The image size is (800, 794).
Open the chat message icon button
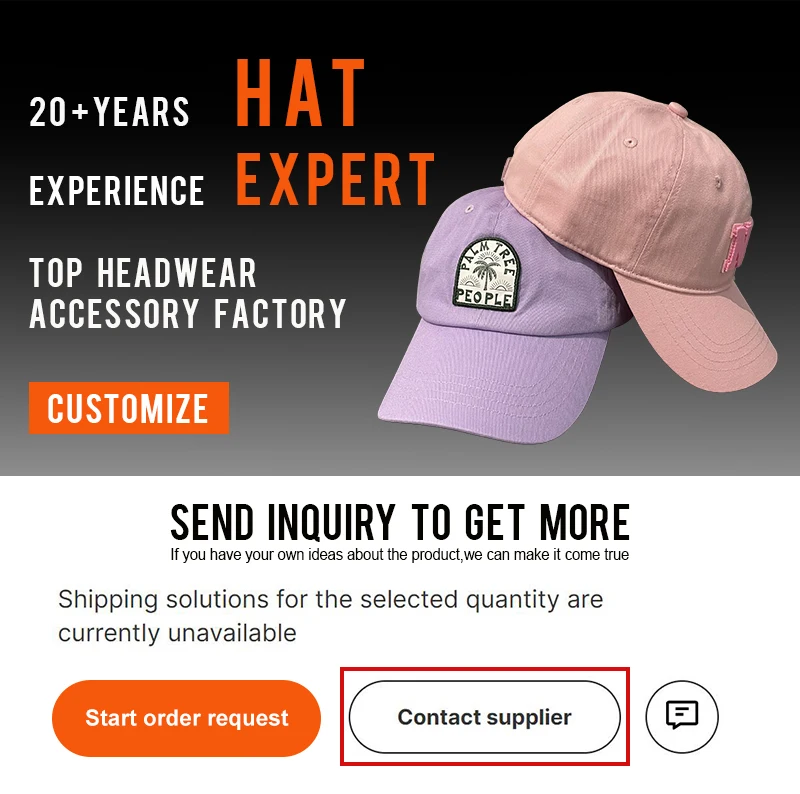[682, 716]
